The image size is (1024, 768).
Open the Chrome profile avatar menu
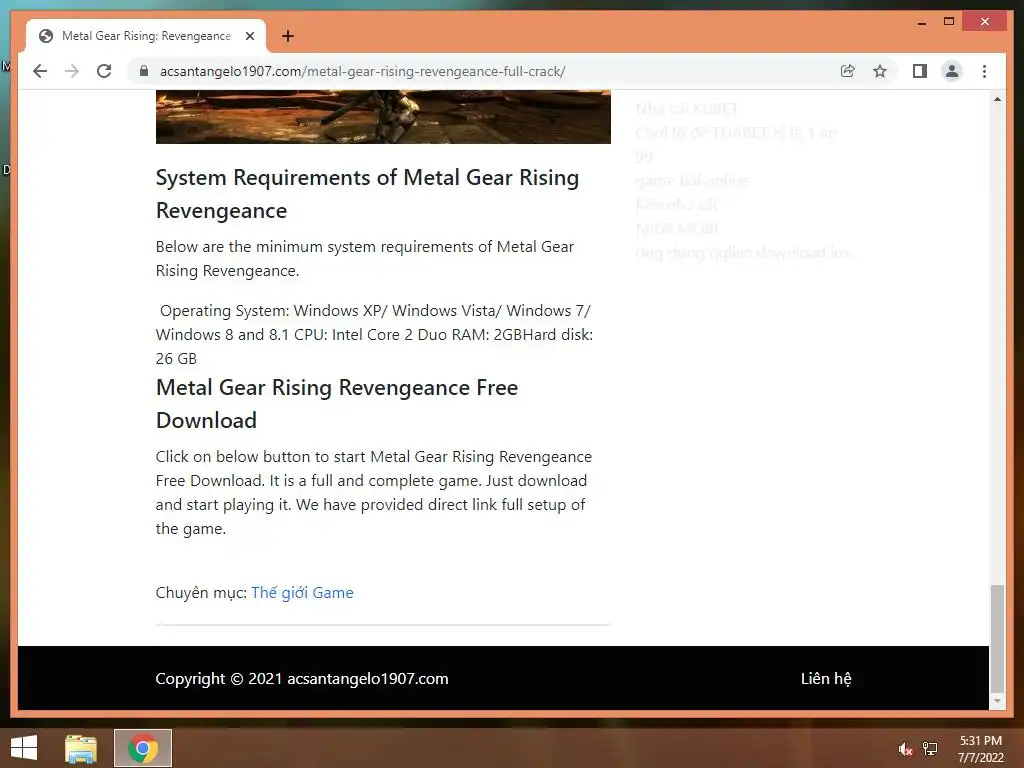point(952,71)
